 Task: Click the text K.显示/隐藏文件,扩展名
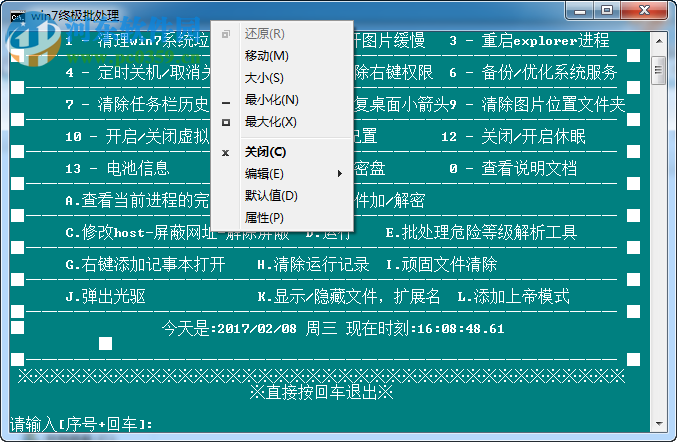coord(348,296)
